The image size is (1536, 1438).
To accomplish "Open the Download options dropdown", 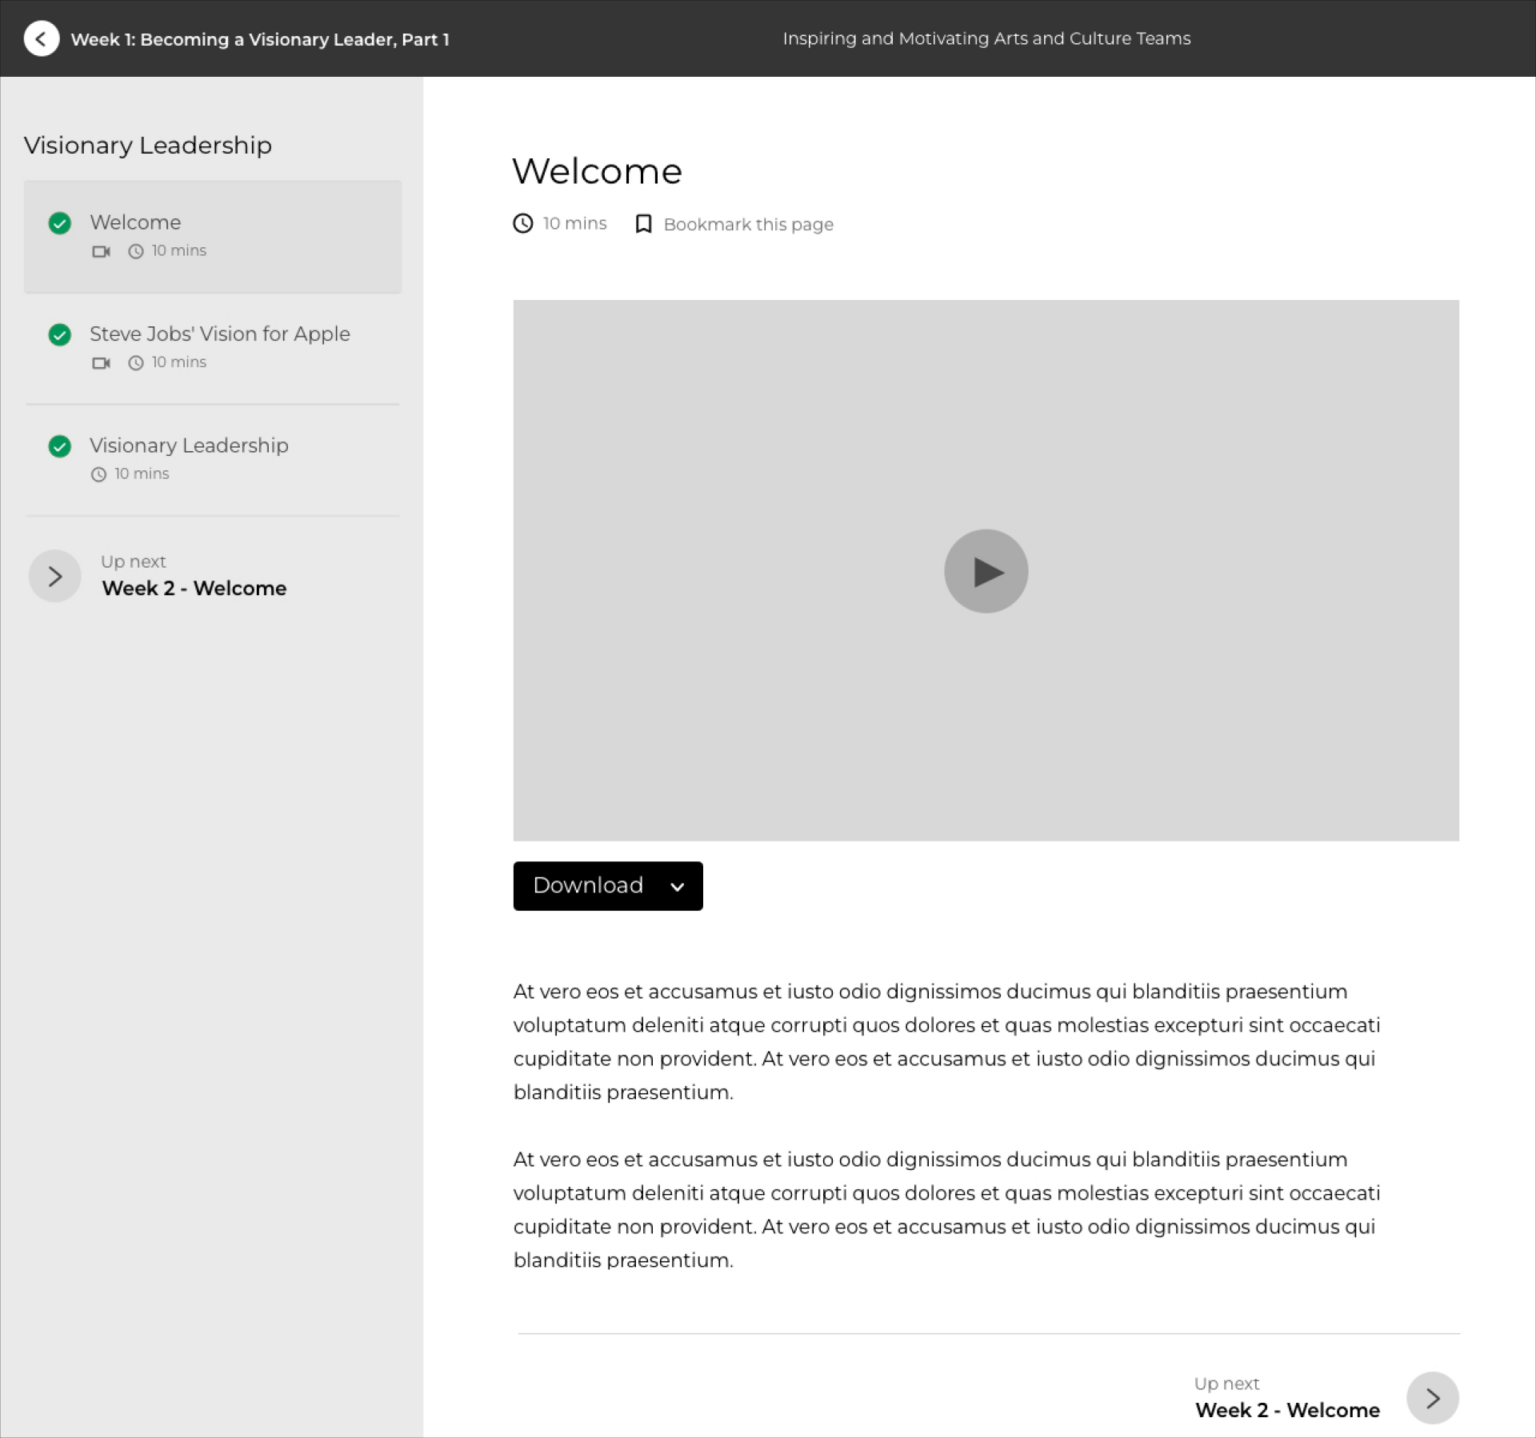I will point(677,886).
